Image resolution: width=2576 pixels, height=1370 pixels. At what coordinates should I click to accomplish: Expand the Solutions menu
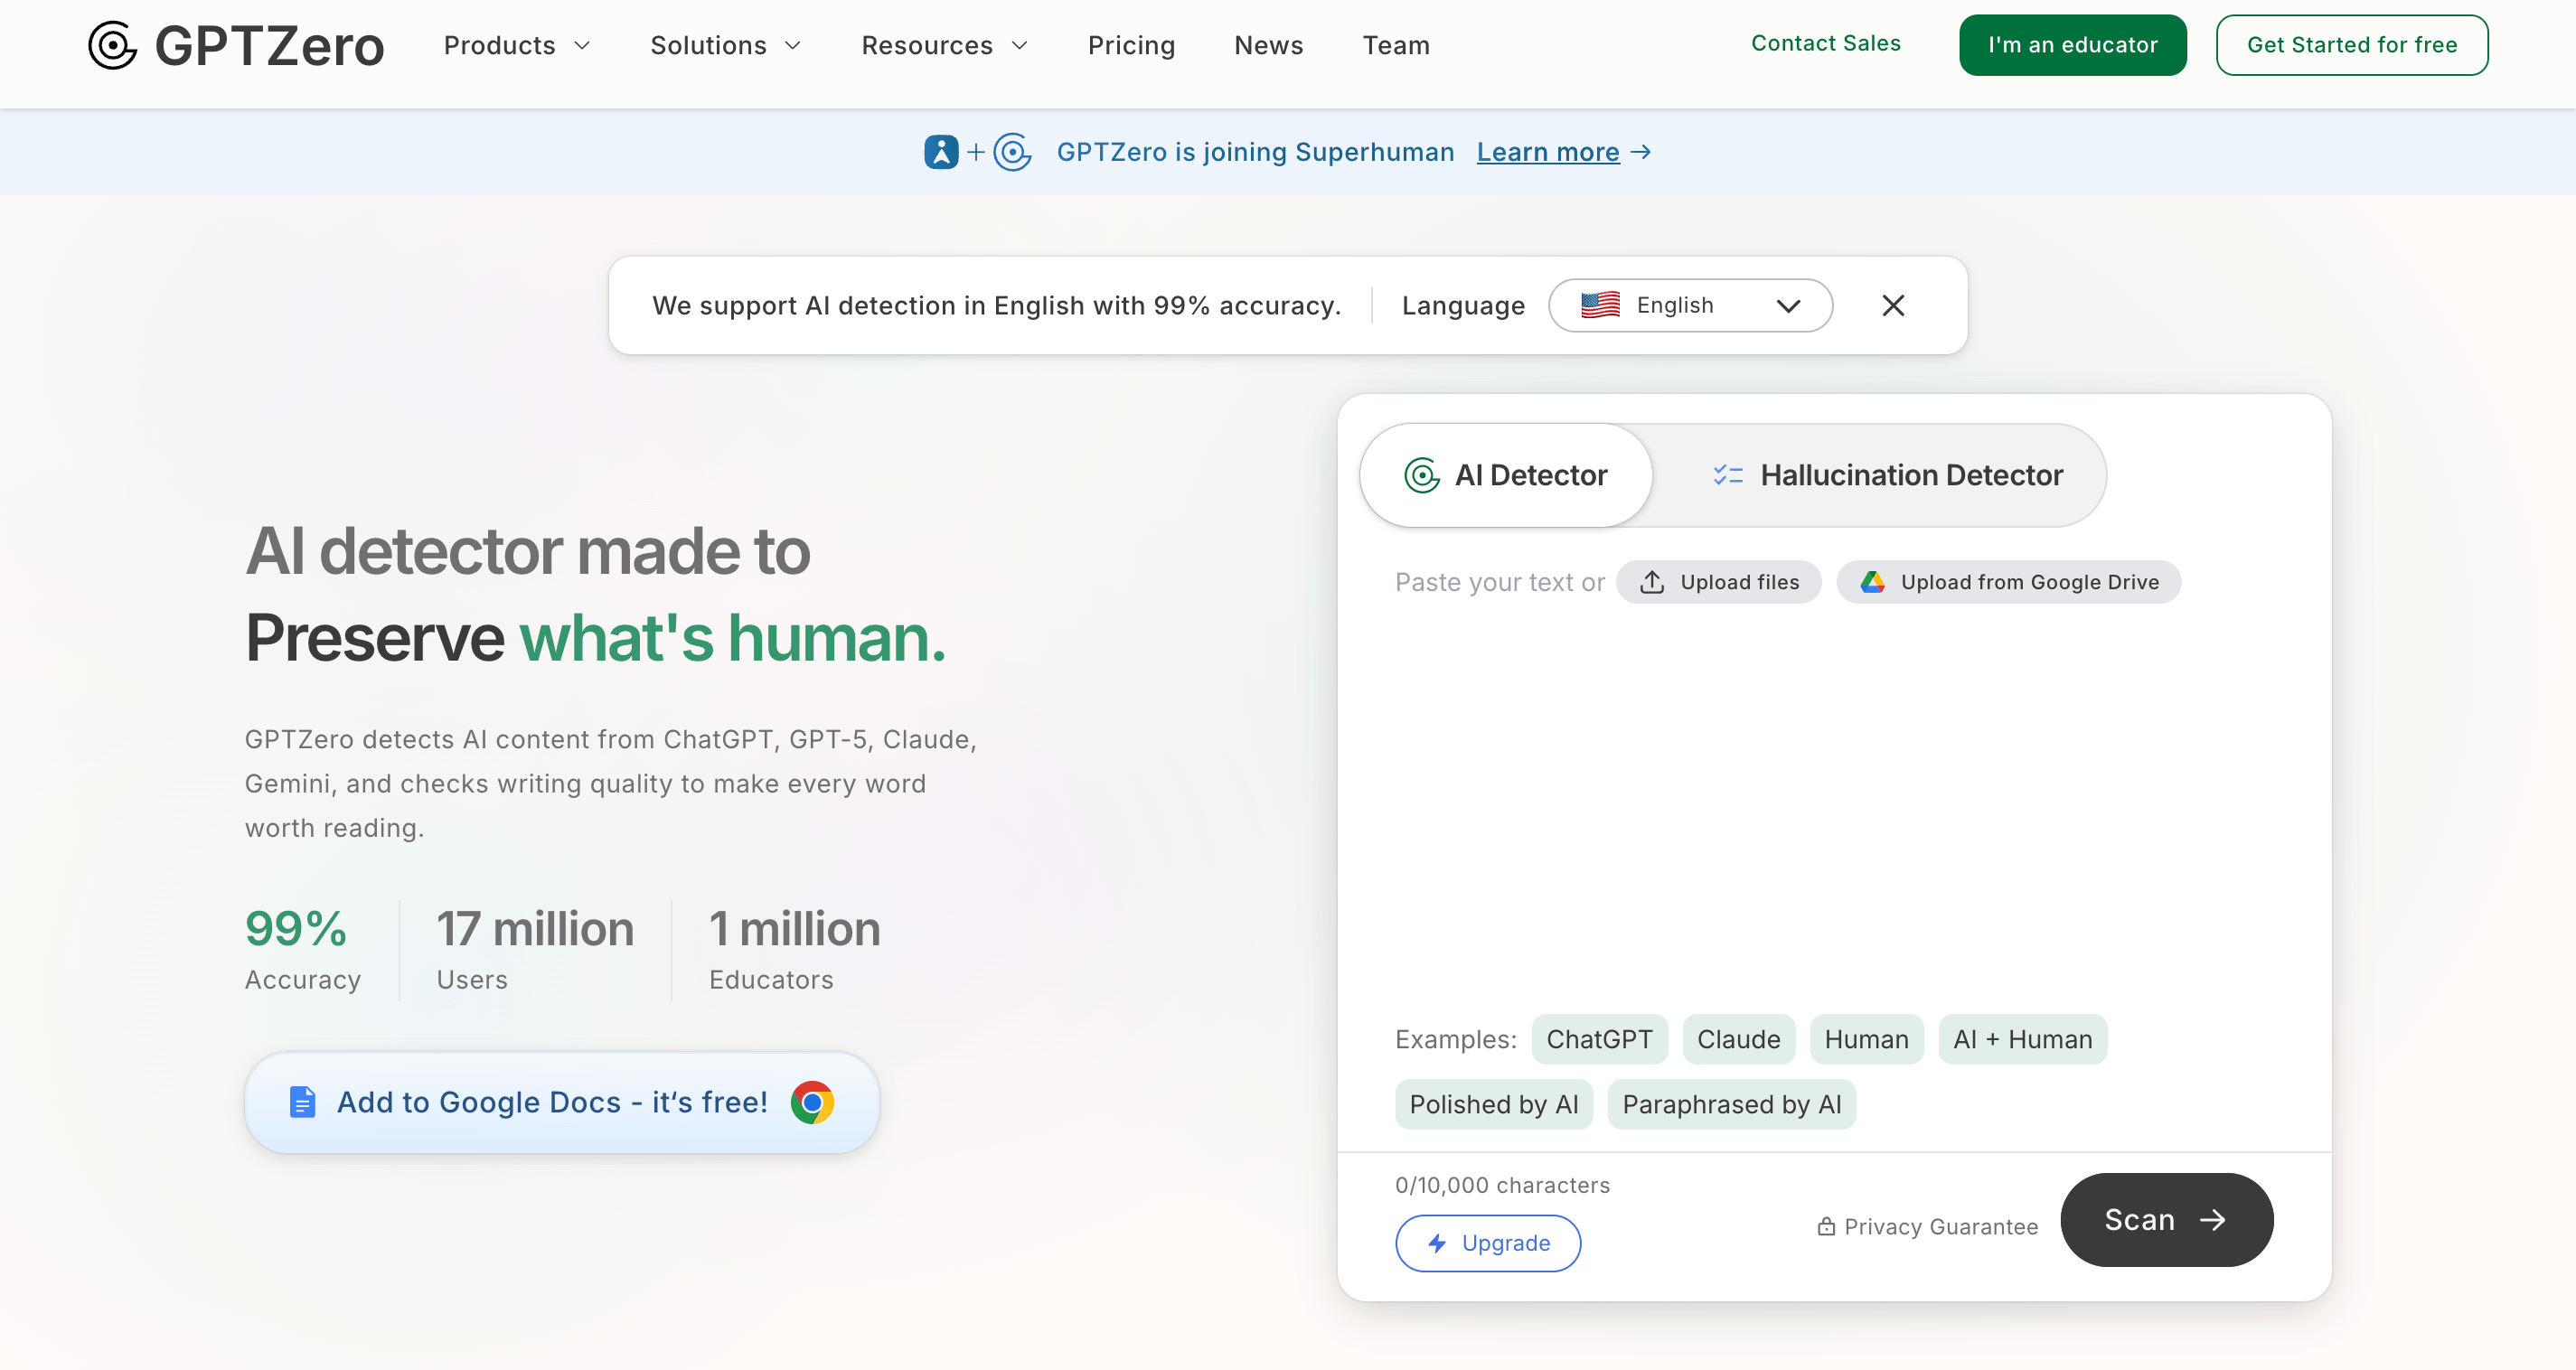[x=726, y=45]
